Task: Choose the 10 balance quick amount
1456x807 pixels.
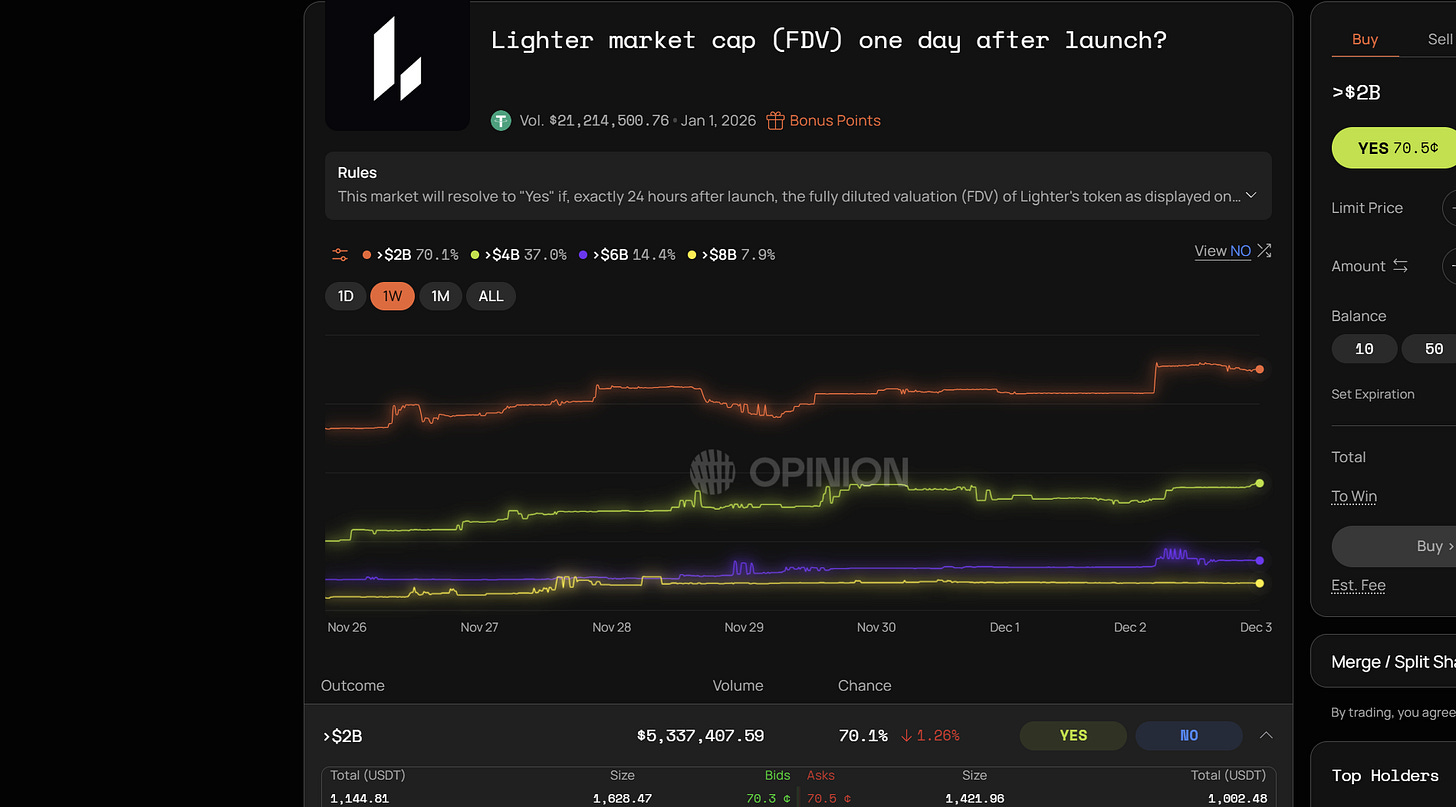Action: tap(1364, 349)
